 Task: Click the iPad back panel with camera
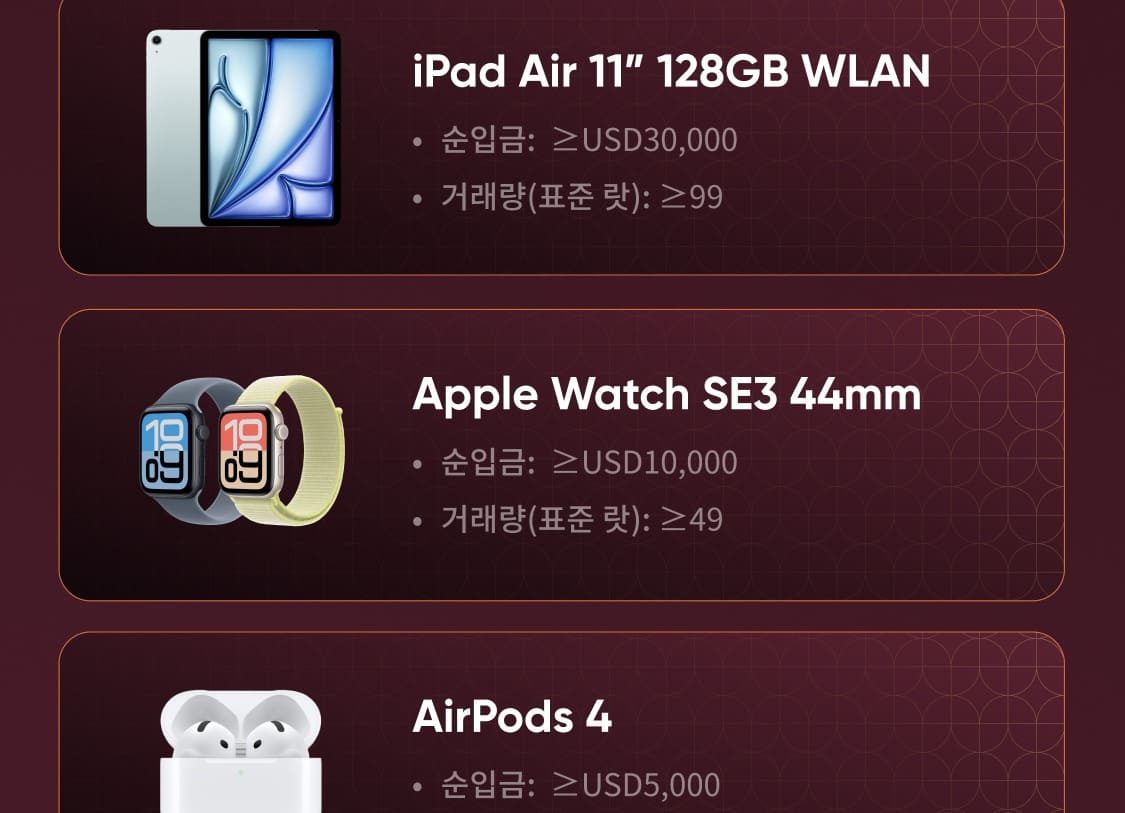174,128
